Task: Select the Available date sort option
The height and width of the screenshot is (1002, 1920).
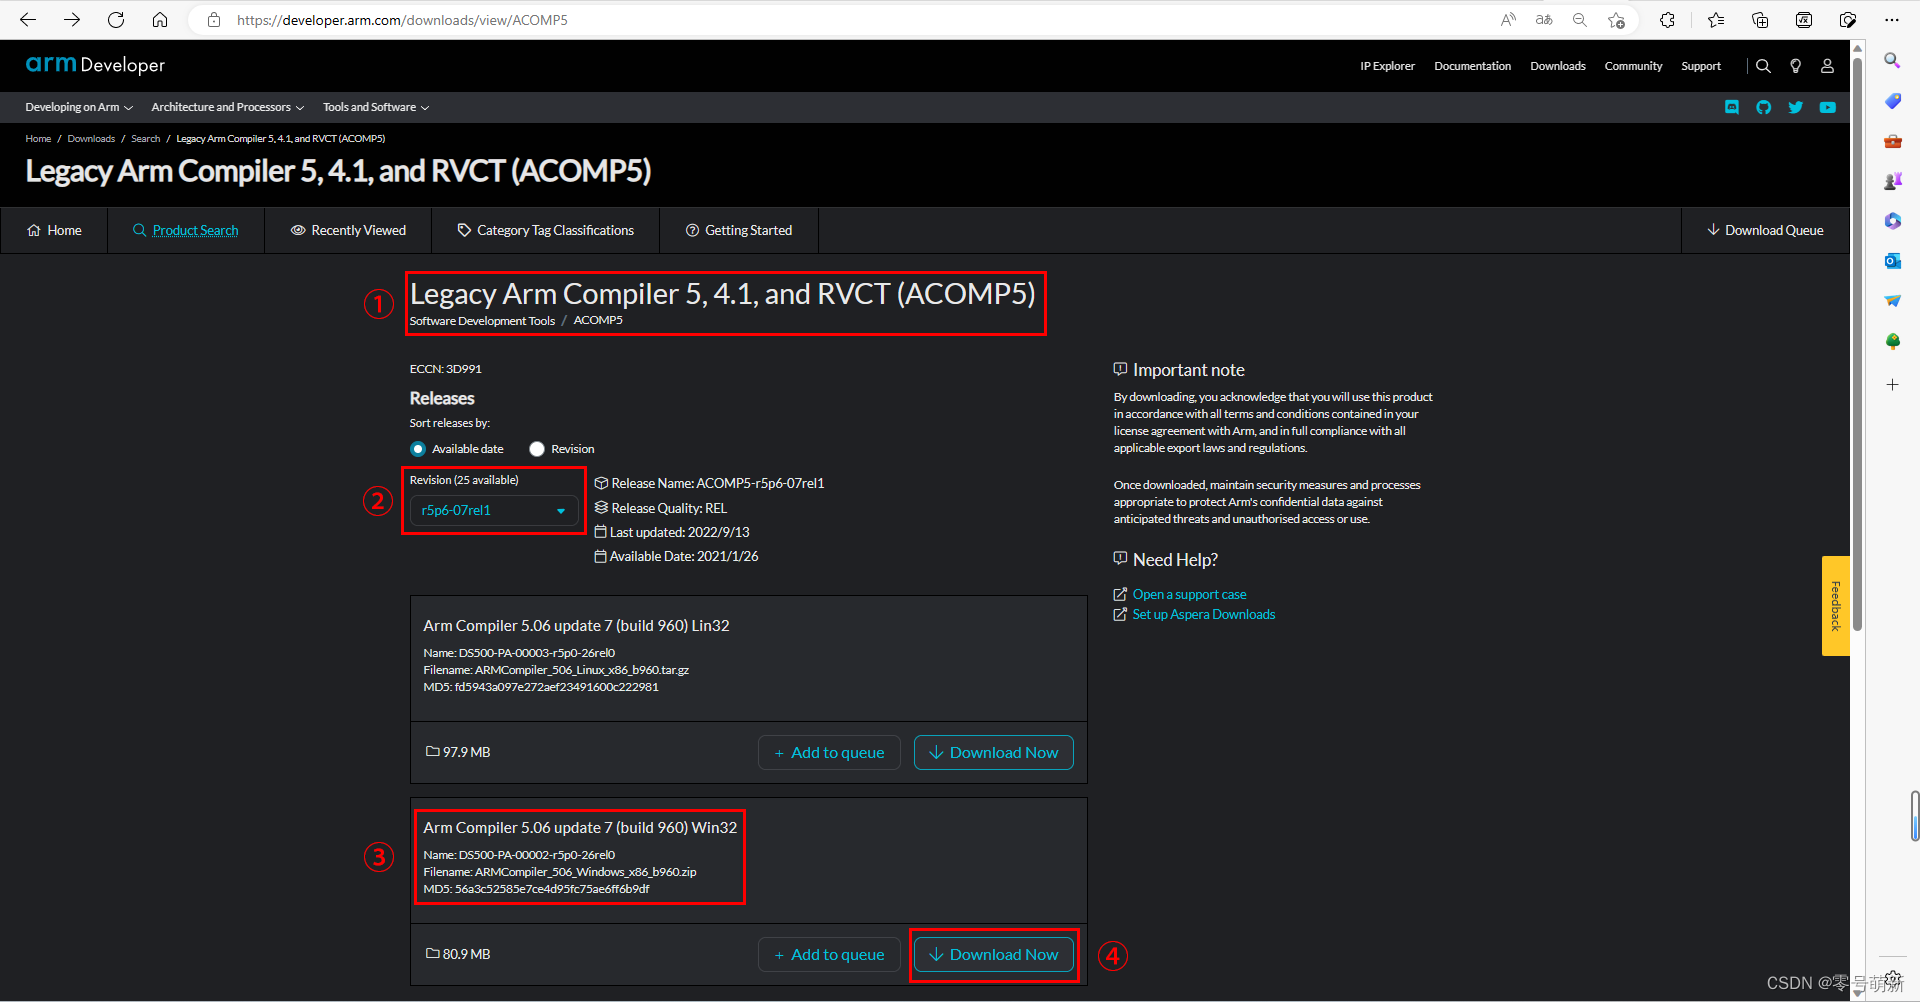Action: pyautogui.click(x=418, y=449)
